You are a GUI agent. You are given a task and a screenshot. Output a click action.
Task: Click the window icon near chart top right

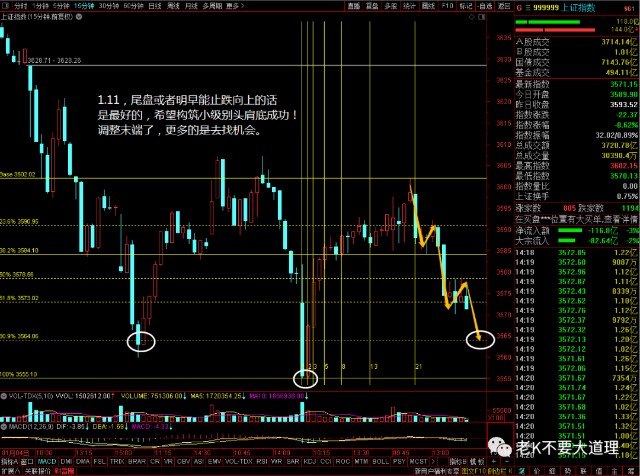pyautogui.click(x=481, y=17)
